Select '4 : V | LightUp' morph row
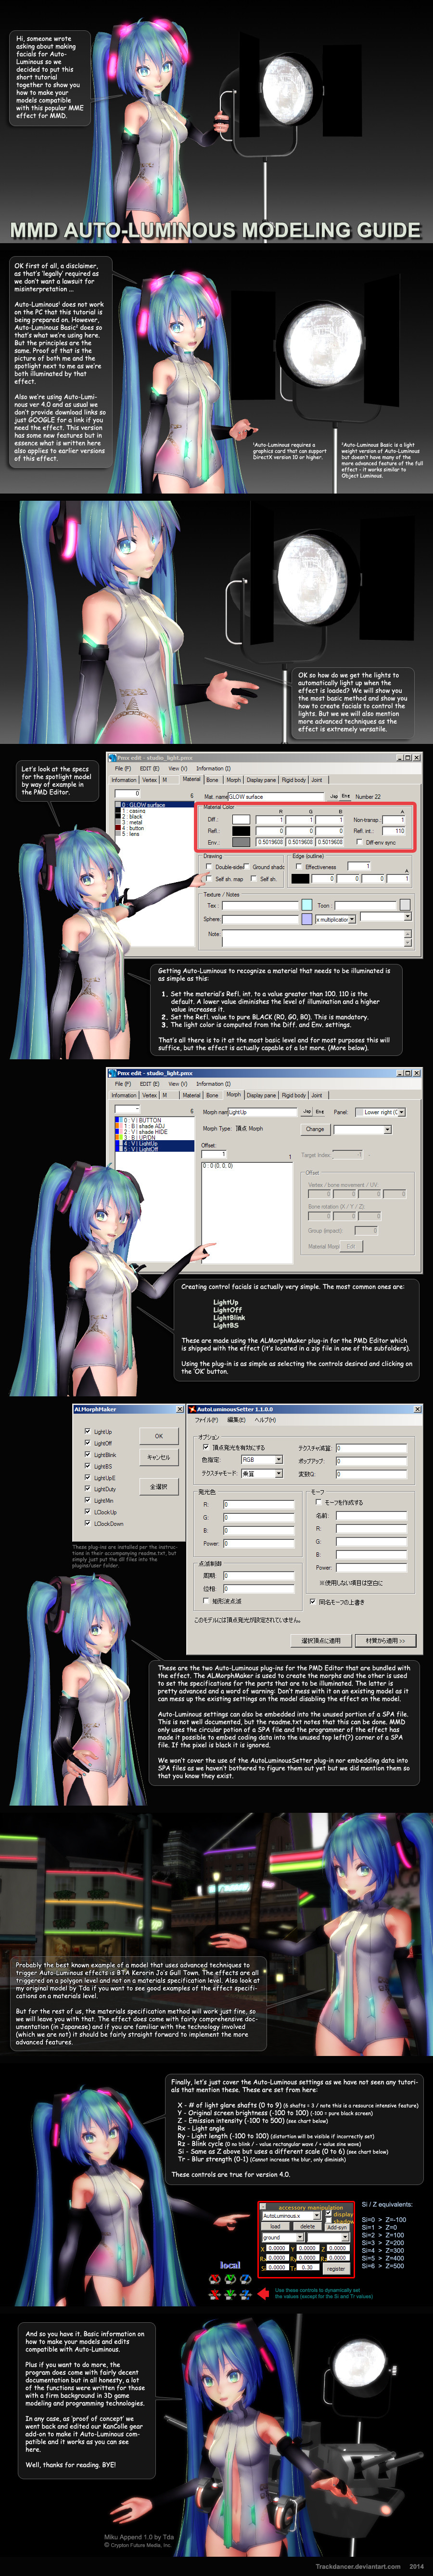Image resolution: width=433 pixels, height=2576 pixels. (x=155, y=1143)
